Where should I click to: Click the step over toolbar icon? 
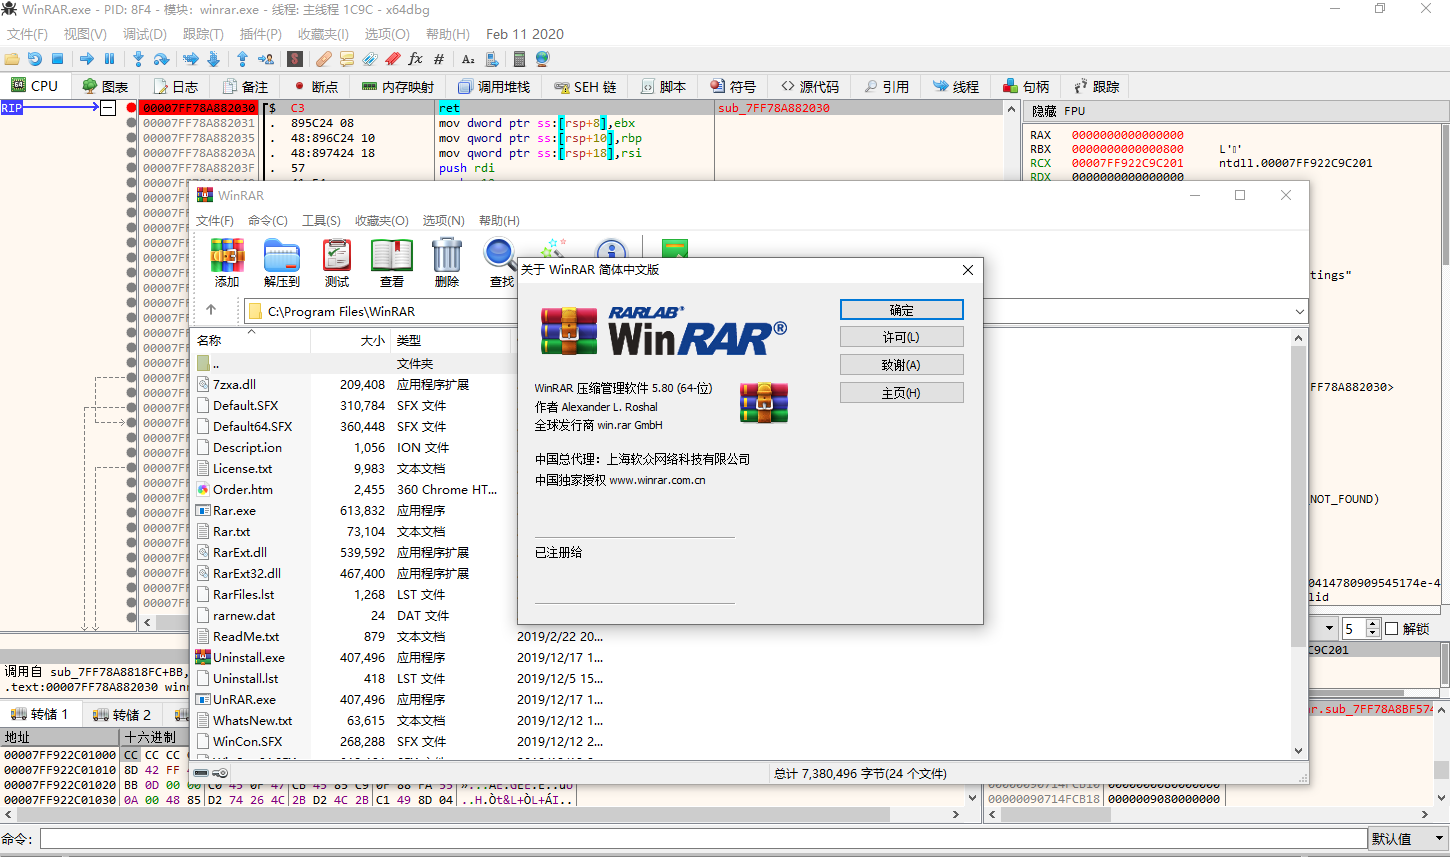pyautogui.click(x=161, y=59)
